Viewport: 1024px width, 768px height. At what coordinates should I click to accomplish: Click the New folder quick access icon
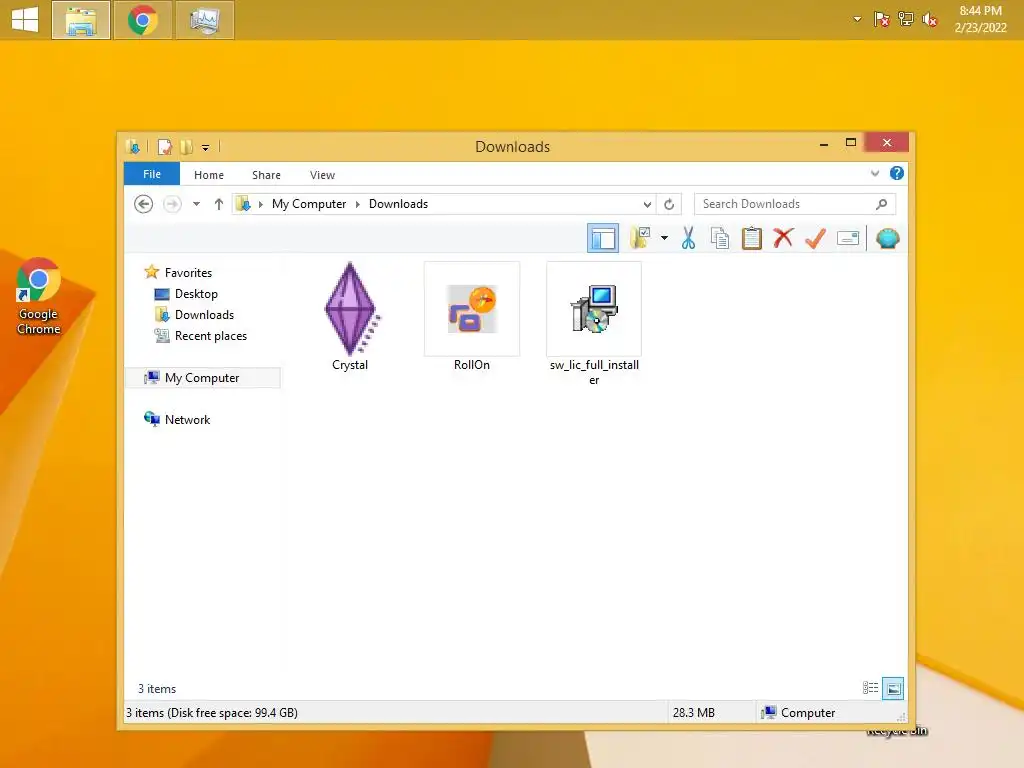click(186, 147)
